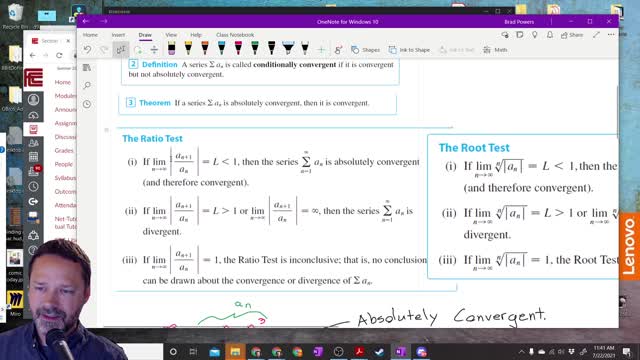Open the View ribbon tab
This screenshot has height=360, width=640.
(171, 35)
